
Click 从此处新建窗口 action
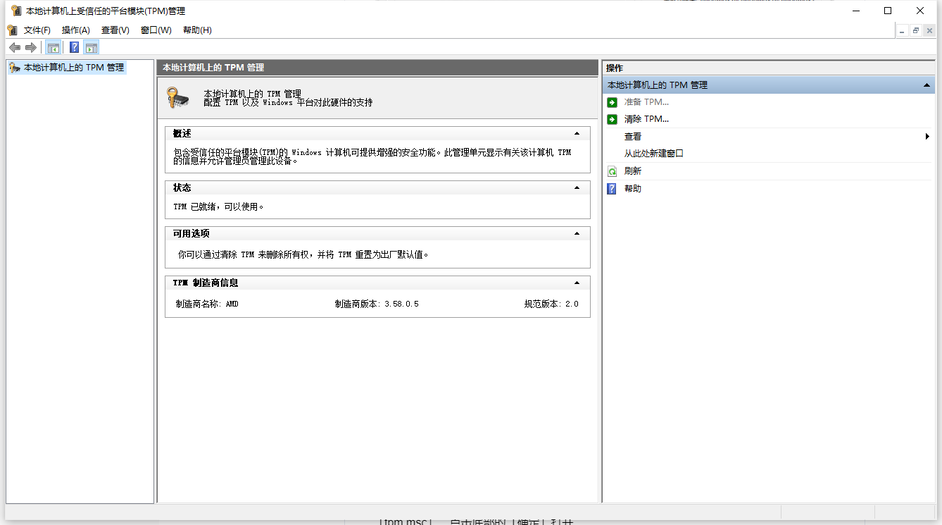click(654, 153)
